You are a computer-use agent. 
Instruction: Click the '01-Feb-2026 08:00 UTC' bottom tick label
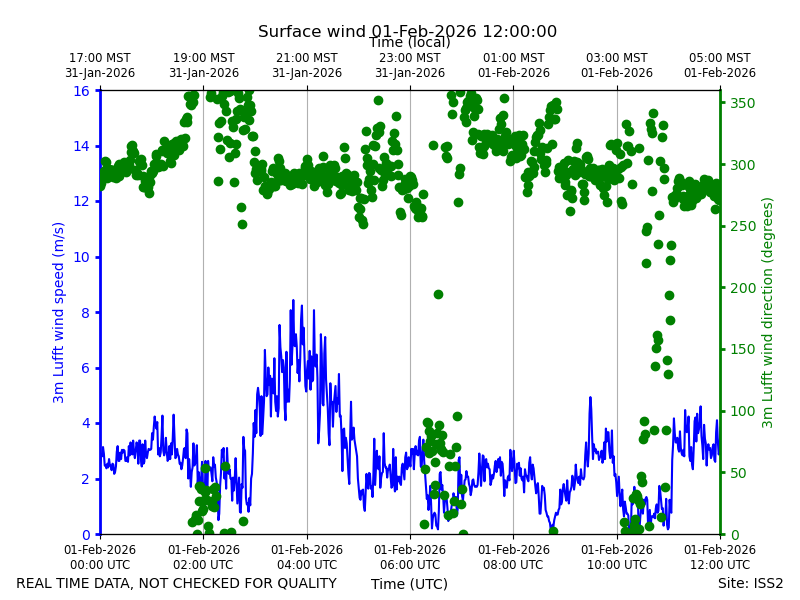point(514,557)
